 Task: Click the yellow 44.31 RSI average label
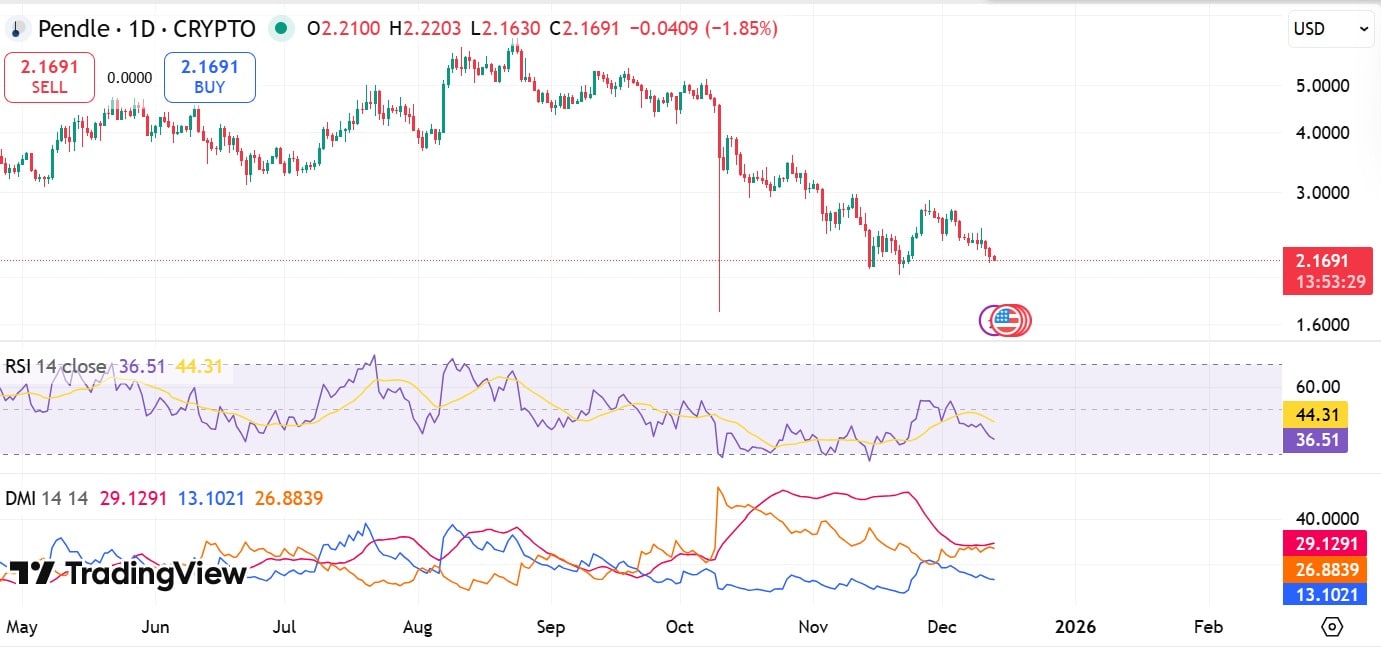[1314, 414]
